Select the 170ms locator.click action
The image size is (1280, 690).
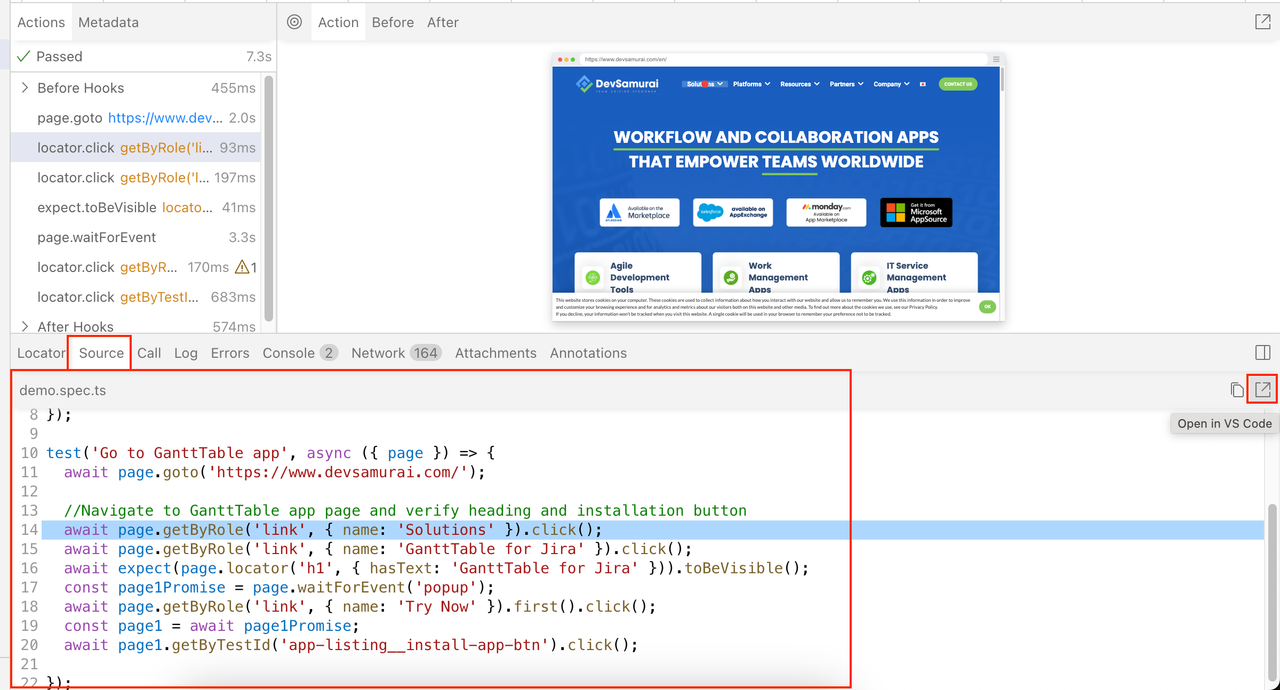135,267
